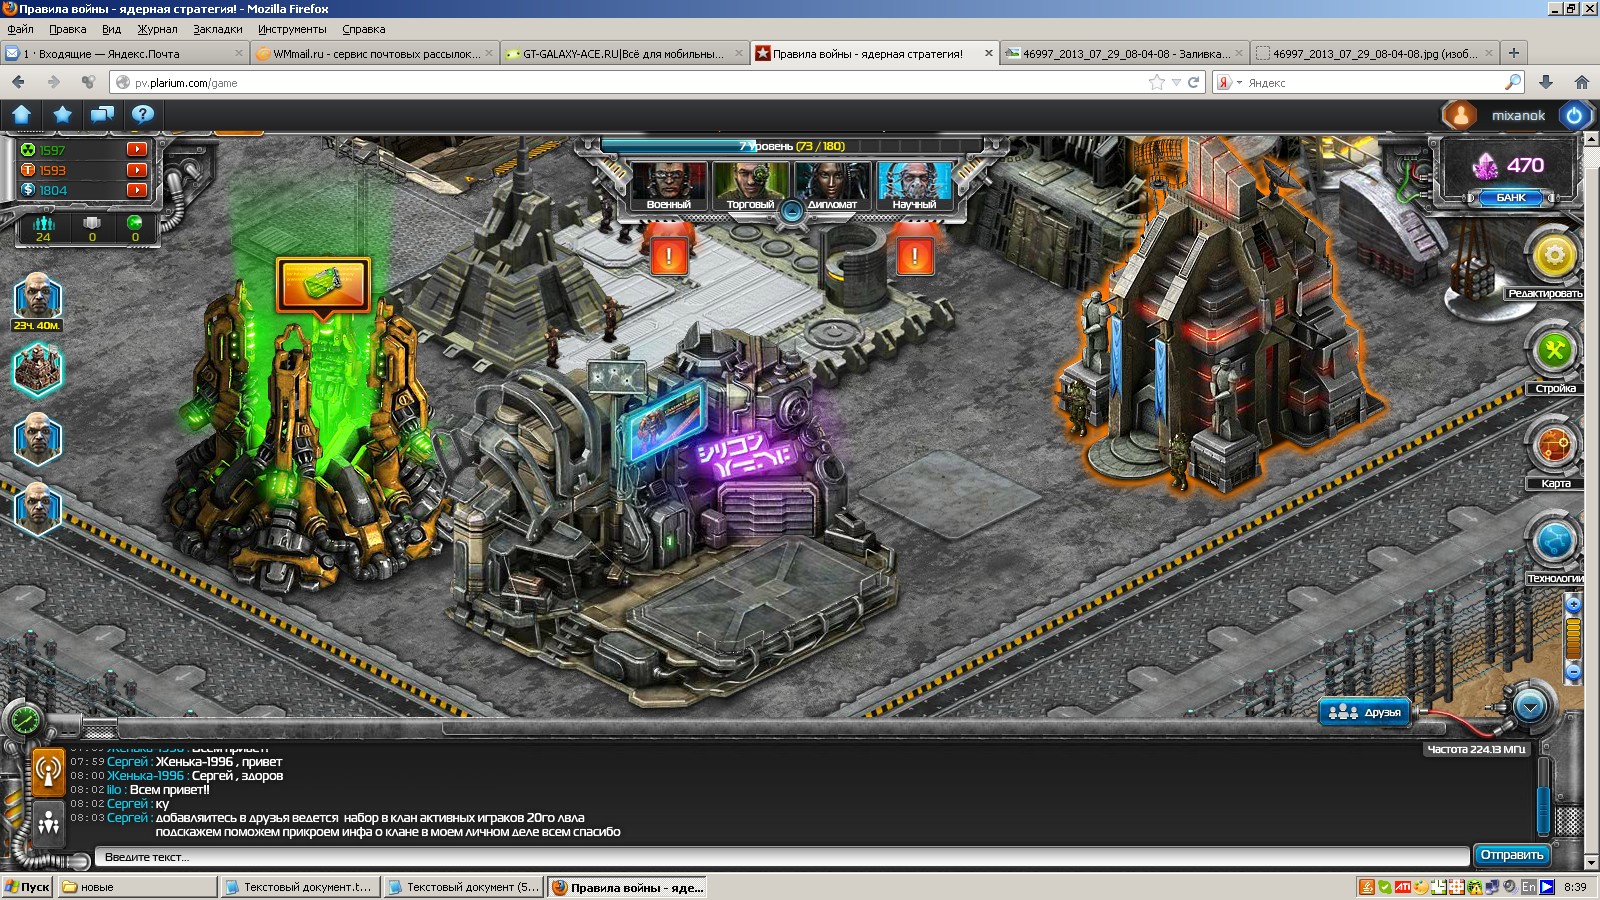Select the Торговый advisor portrait
Viewport: 1600px width, 900px height.
[x=750, y=186]
